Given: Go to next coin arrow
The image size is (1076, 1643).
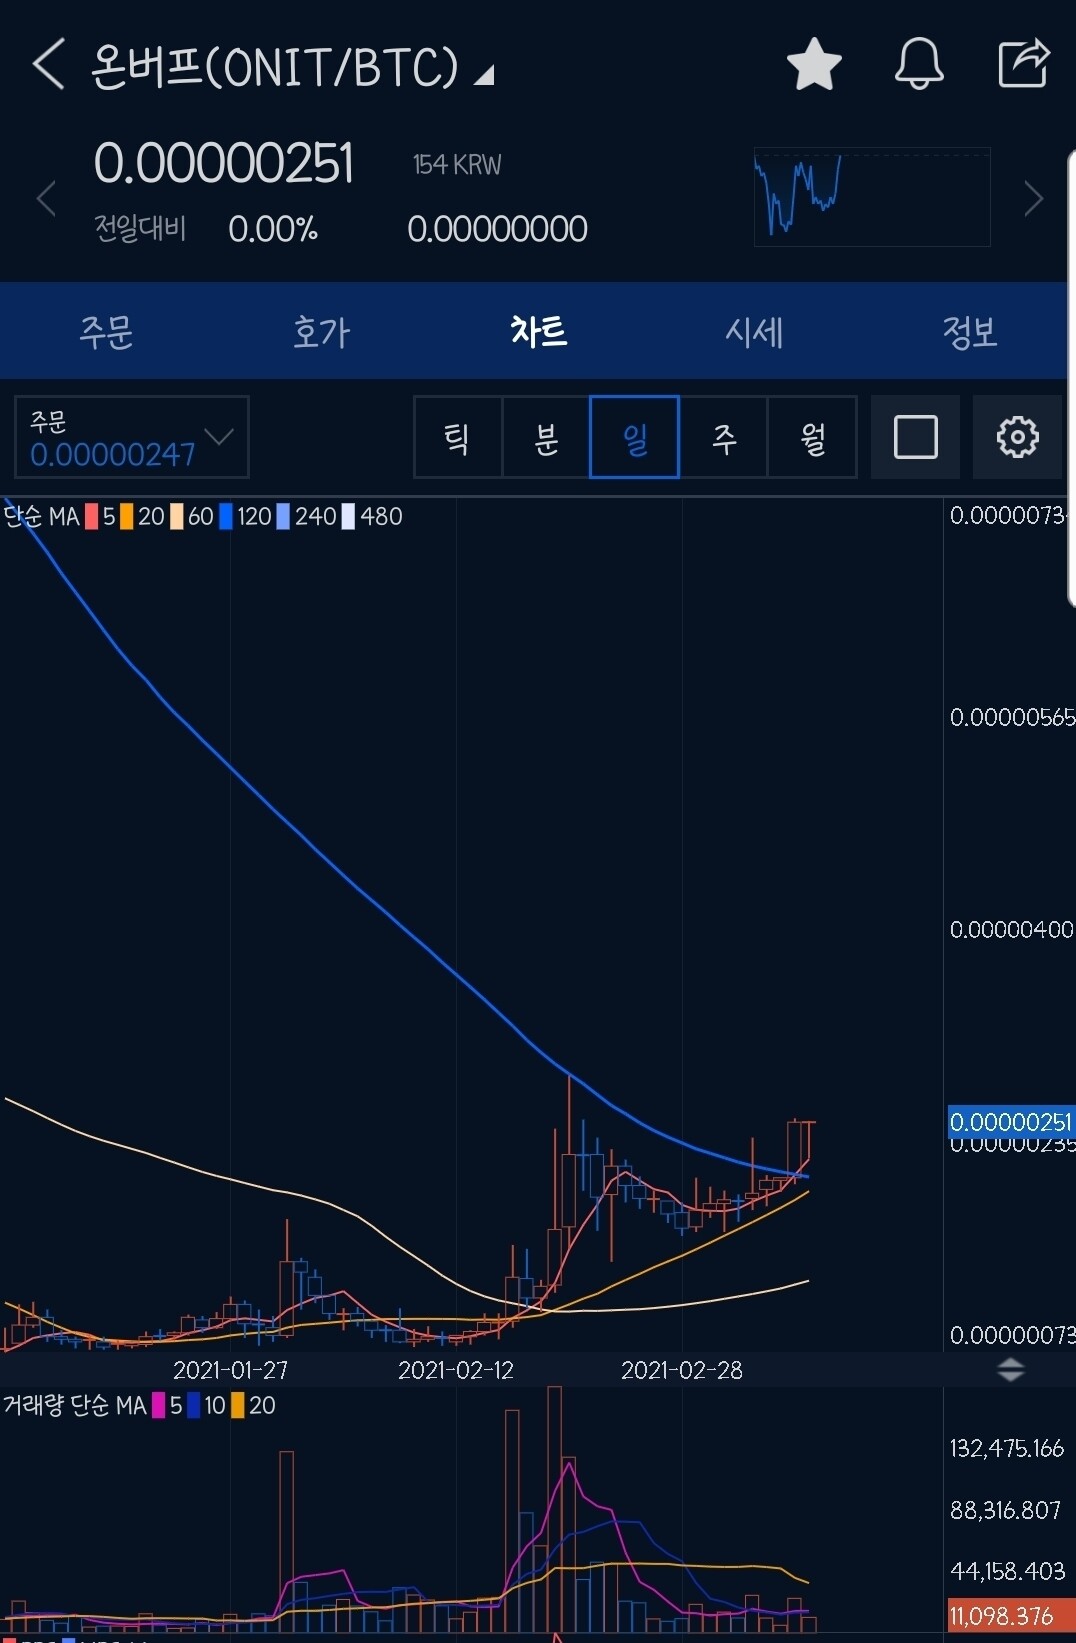Looking at the screenshot, I should coord(1033,198).
